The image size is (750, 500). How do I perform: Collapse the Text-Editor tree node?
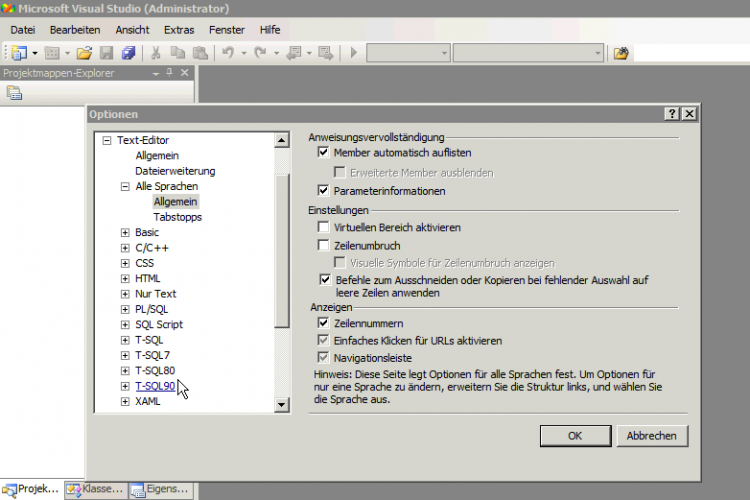tap(107, 140)
